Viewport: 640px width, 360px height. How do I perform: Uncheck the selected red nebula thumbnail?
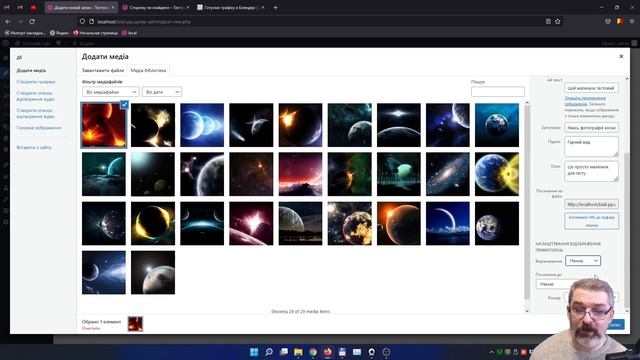coord(124,104)
